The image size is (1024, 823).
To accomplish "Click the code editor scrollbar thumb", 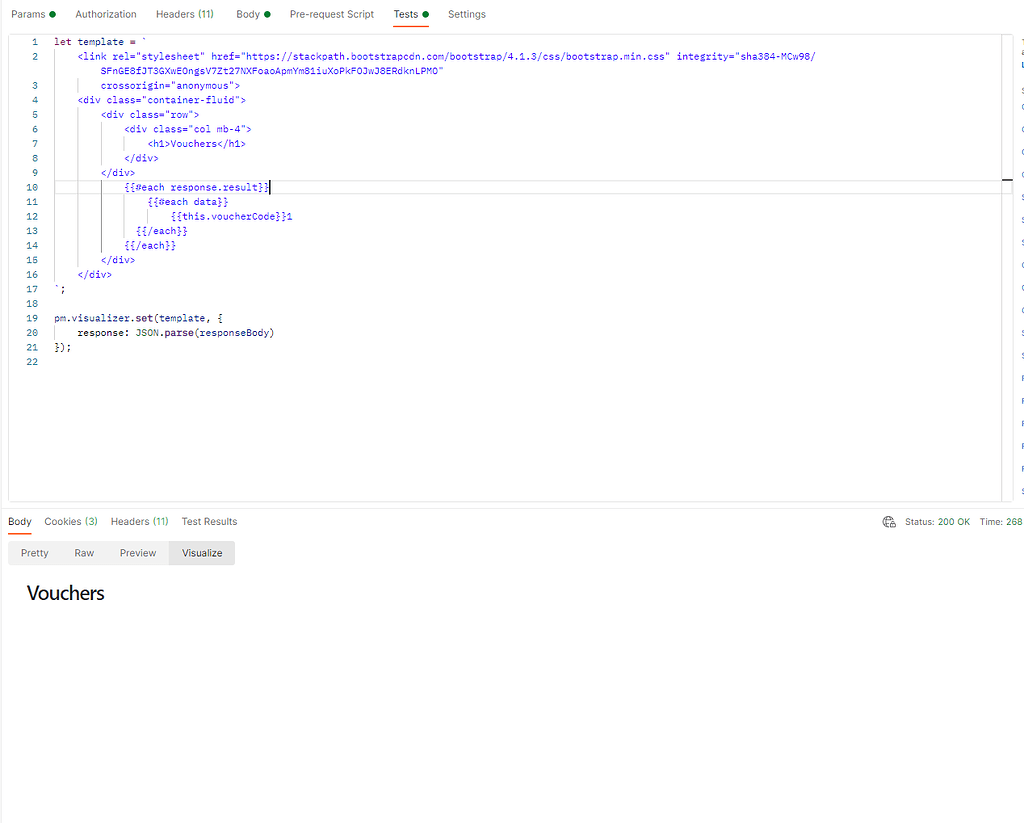I will click(x=1008, y=179).
